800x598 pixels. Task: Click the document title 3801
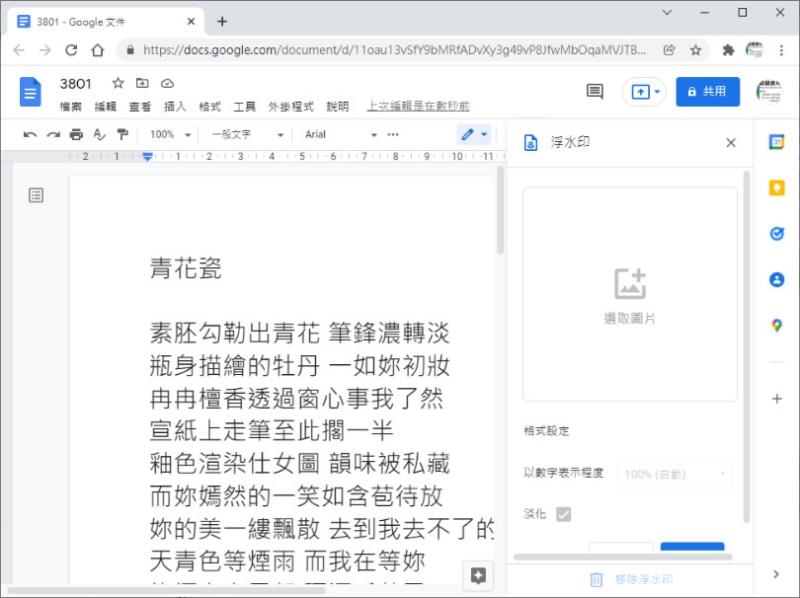pyautogui.click(x=76, y=84)
